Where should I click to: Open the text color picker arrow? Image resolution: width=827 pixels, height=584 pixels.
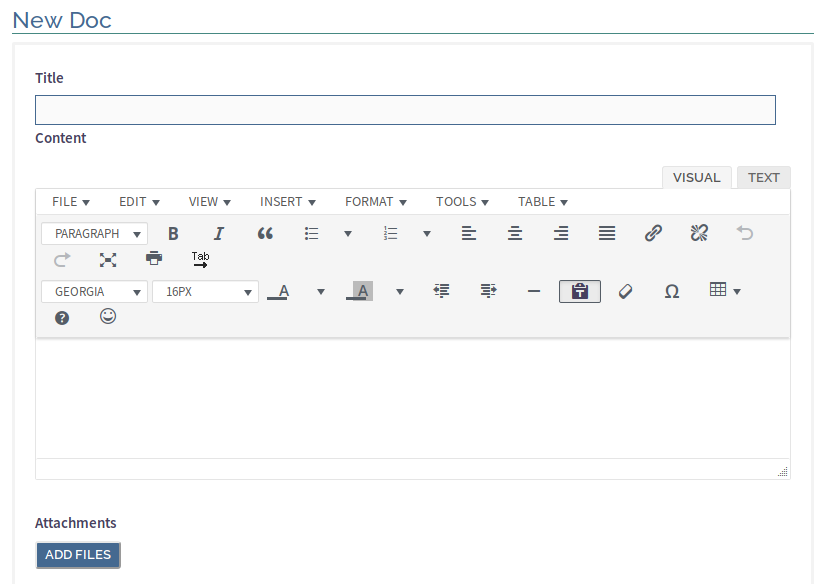321,291
